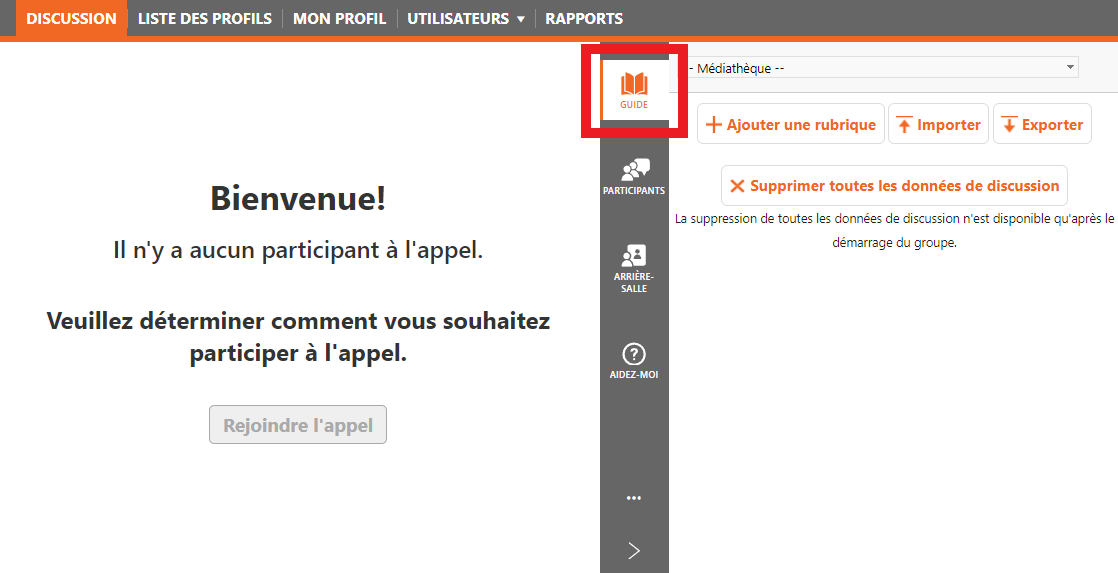Click the Rejoindre l'appel button
The height and width of the screenshot is (573, 1118).
(x=298, y=425)
